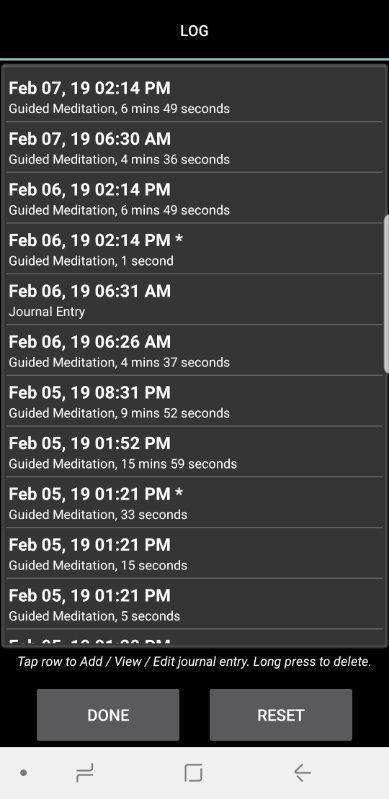Select Feb 06 06:26 AM meditation row
This screenshot has width=389, height=799.
click(x=195, y=351)
